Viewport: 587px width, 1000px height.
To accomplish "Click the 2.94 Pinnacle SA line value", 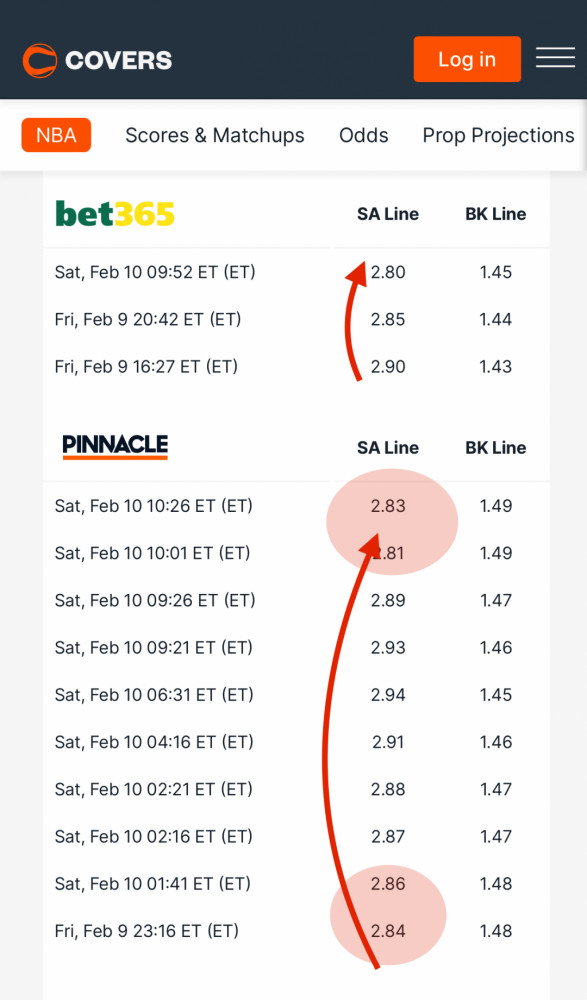I will pyautogui.click(x=388, y=695).
